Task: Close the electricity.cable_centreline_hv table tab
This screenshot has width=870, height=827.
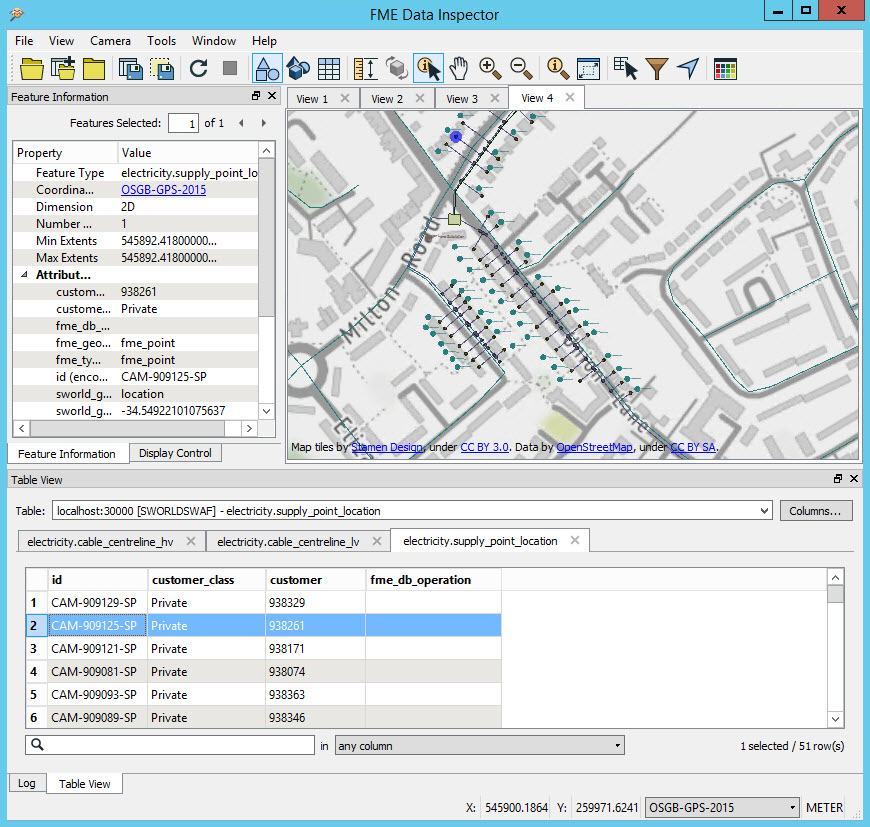Action: [x=191, y=541]
